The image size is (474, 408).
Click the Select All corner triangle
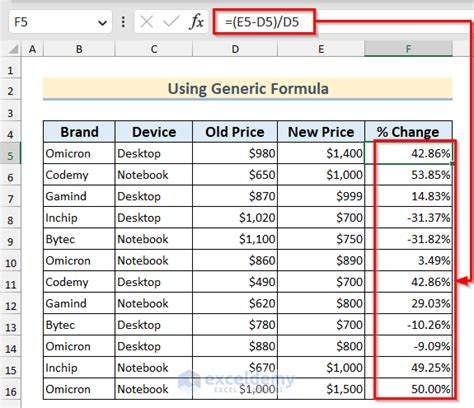click(x=13, y=49)
